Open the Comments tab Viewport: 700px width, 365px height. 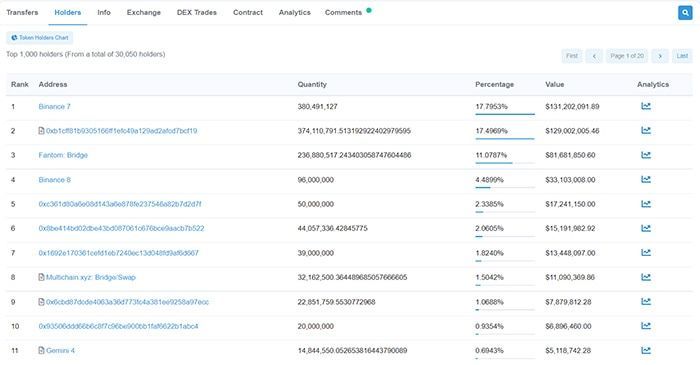point(343,12)
